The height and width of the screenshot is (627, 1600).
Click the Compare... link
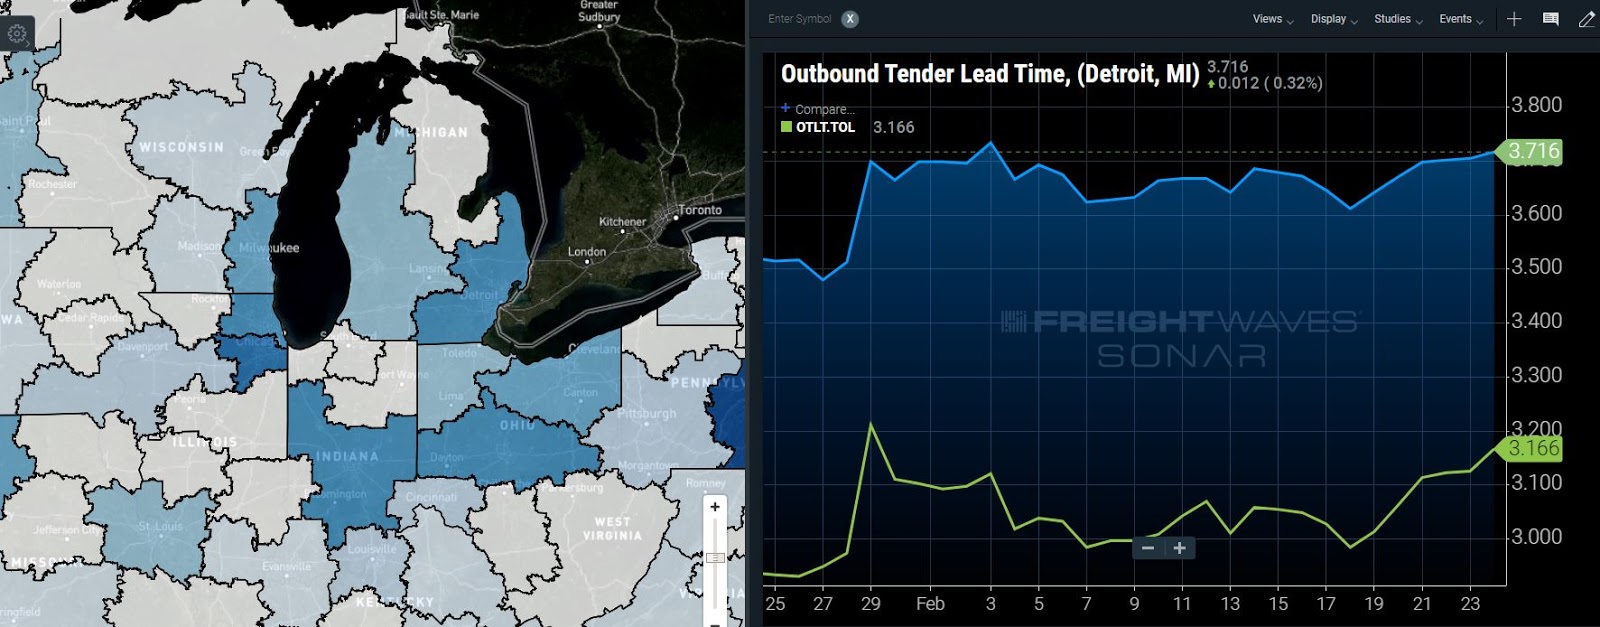824,109
